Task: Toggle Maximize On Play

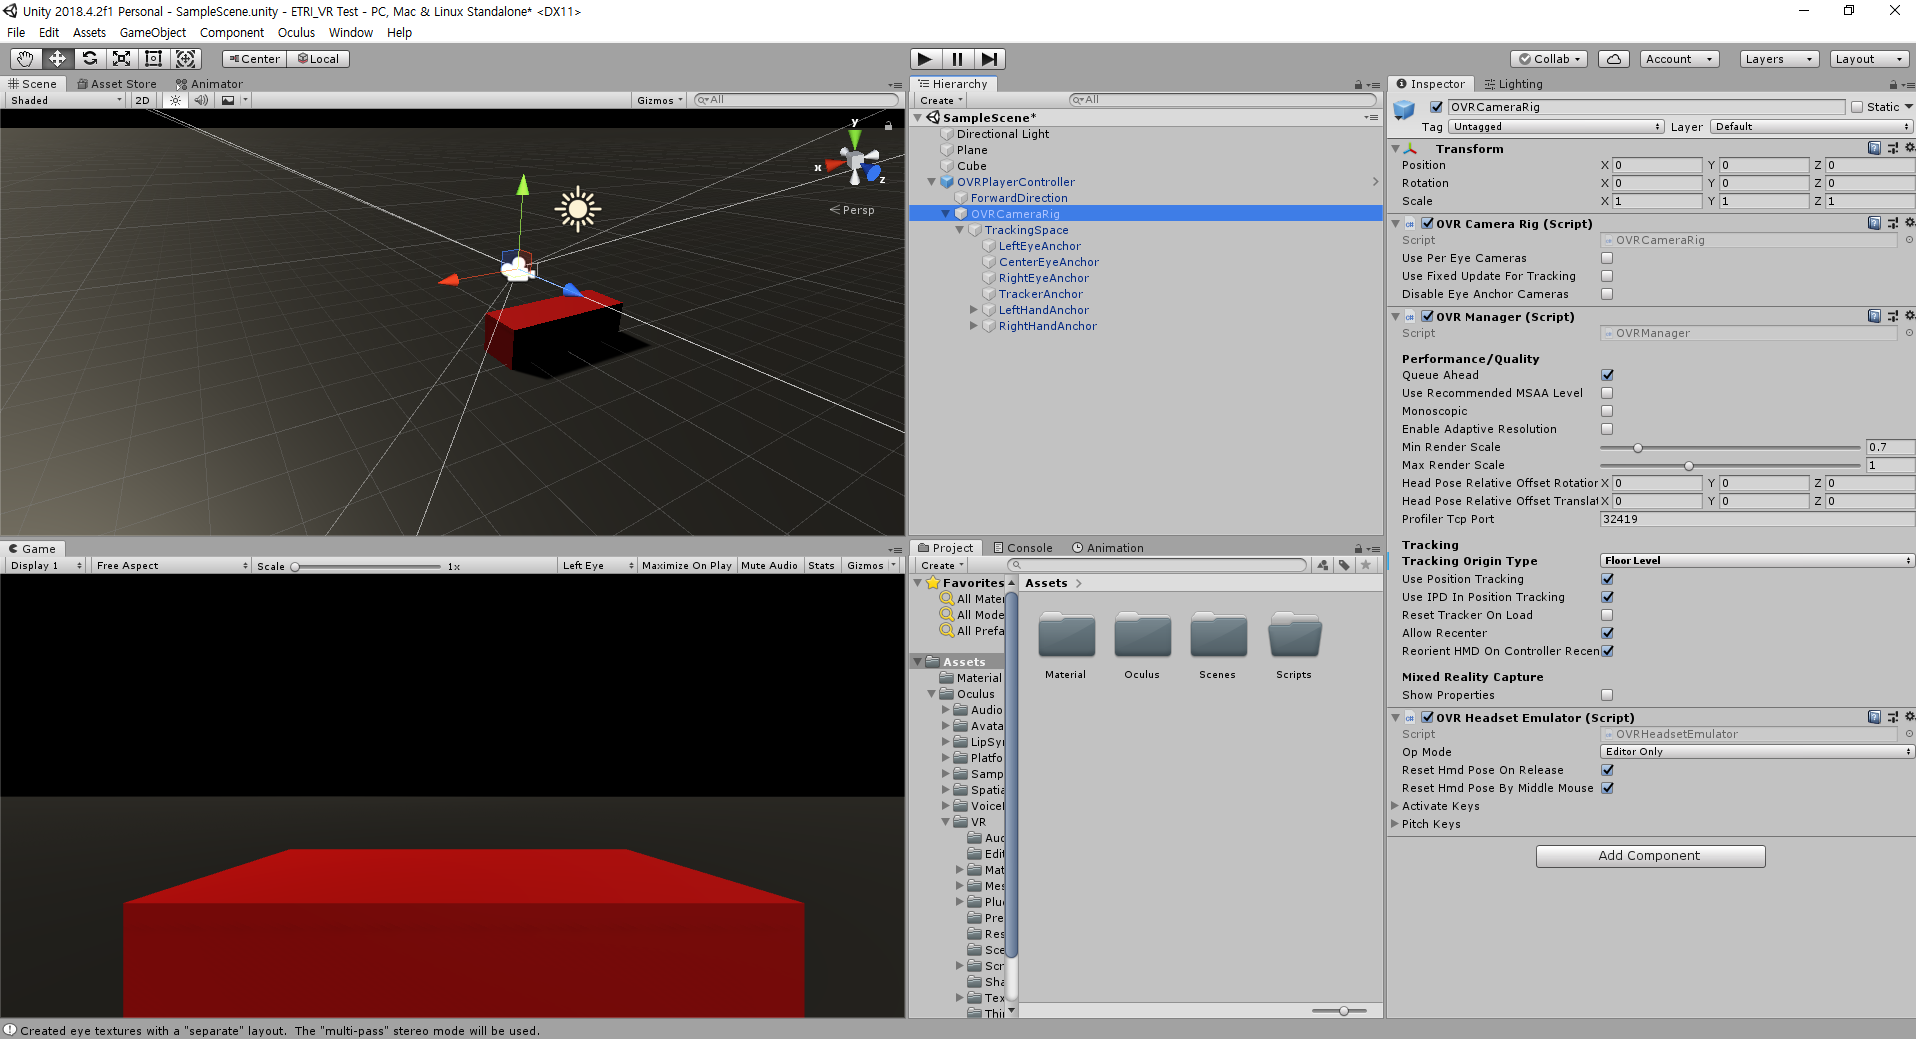Action: (686, 566)
